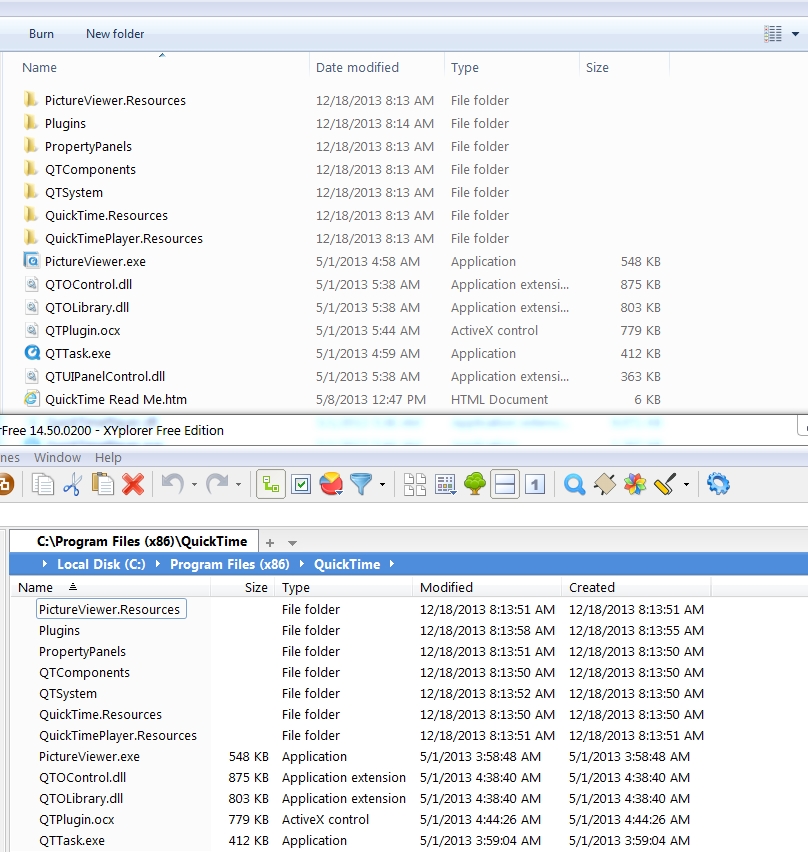Click the Undo arrow icon
The image size is (808, 852).
coord(172,485)
